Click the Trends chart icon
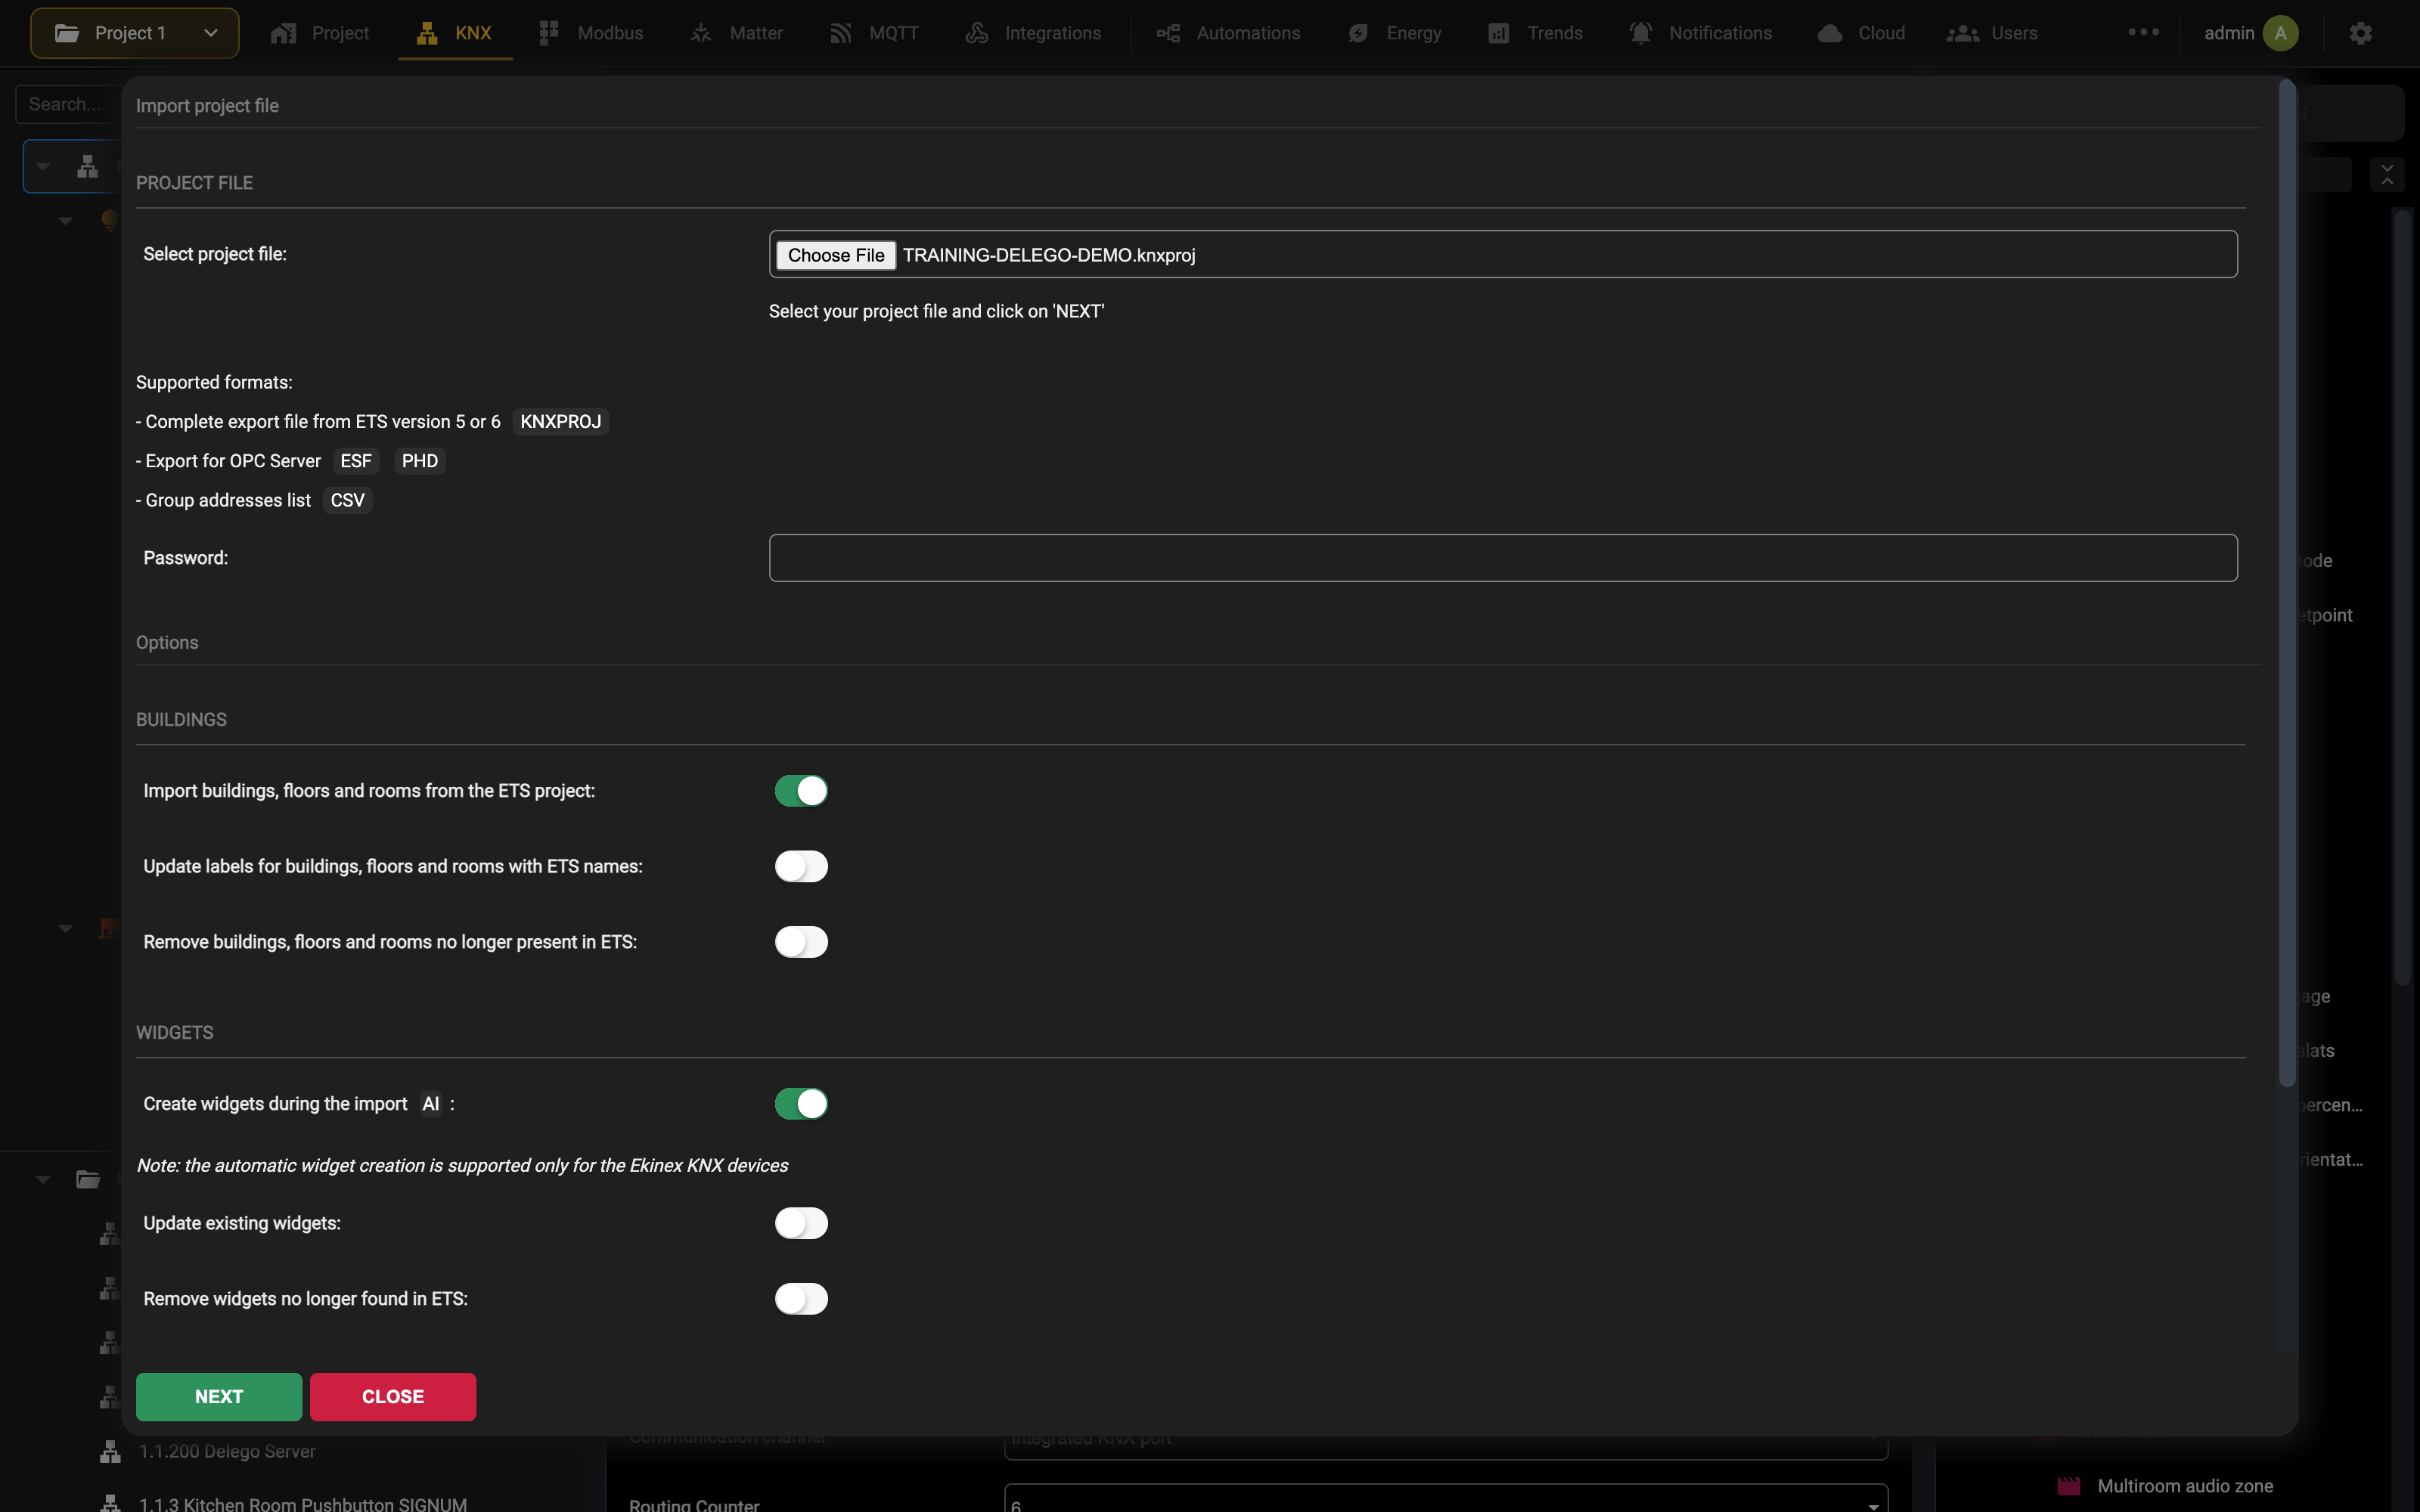 point(1498,33)
